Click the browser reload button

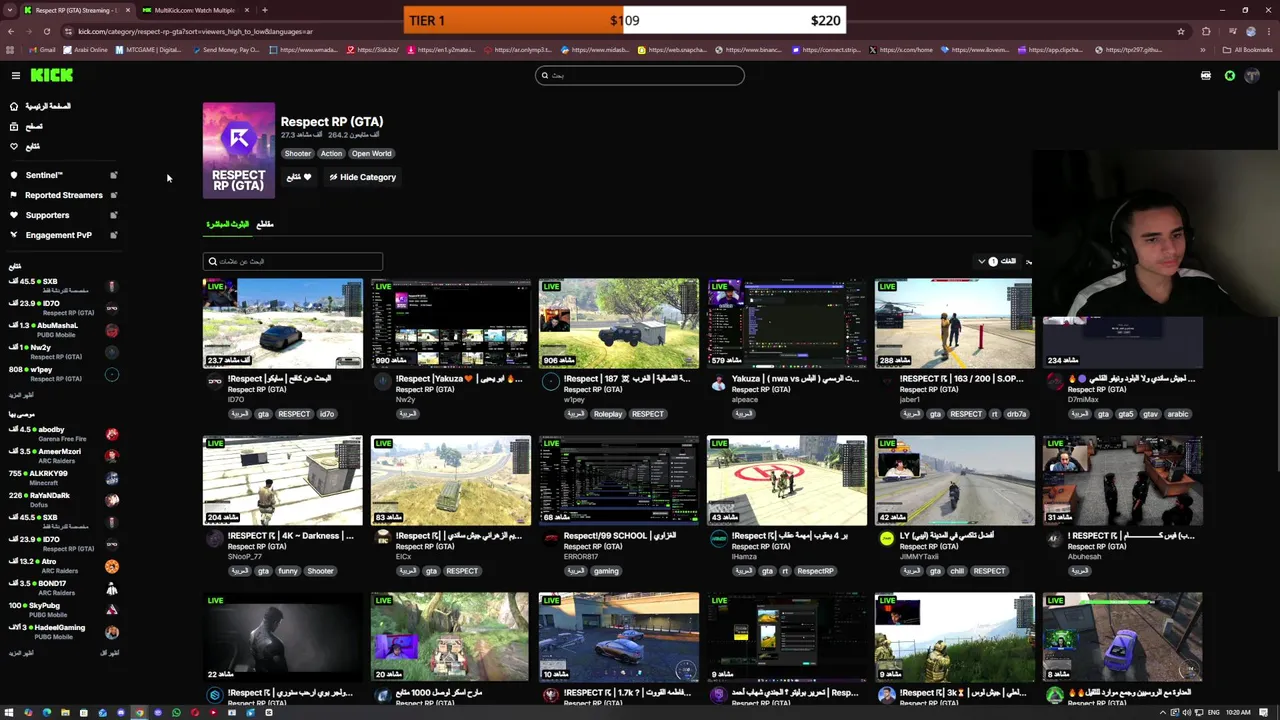pos(46,31)
